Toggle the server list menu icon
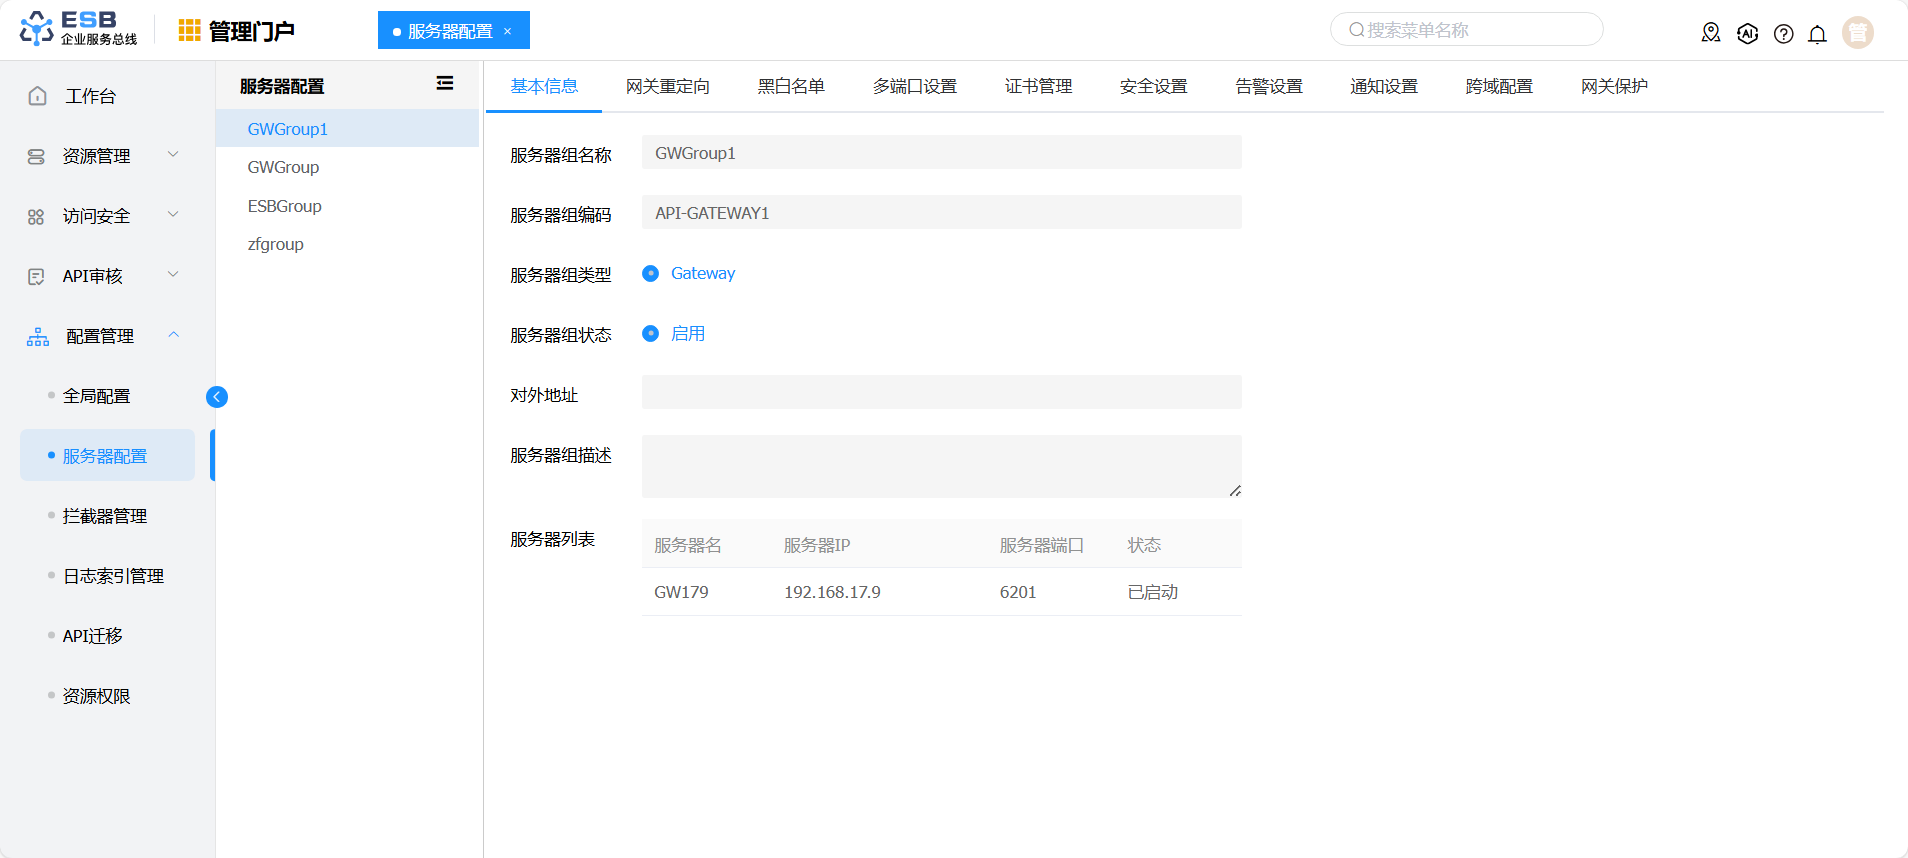Image resolution: width=1908 pixels, height=858 pixels. (445, 84)
